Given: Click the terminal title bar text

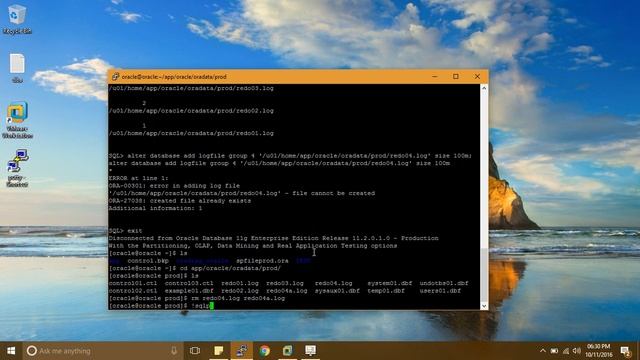Looking at the screenshot, I should tap(174, 76).
